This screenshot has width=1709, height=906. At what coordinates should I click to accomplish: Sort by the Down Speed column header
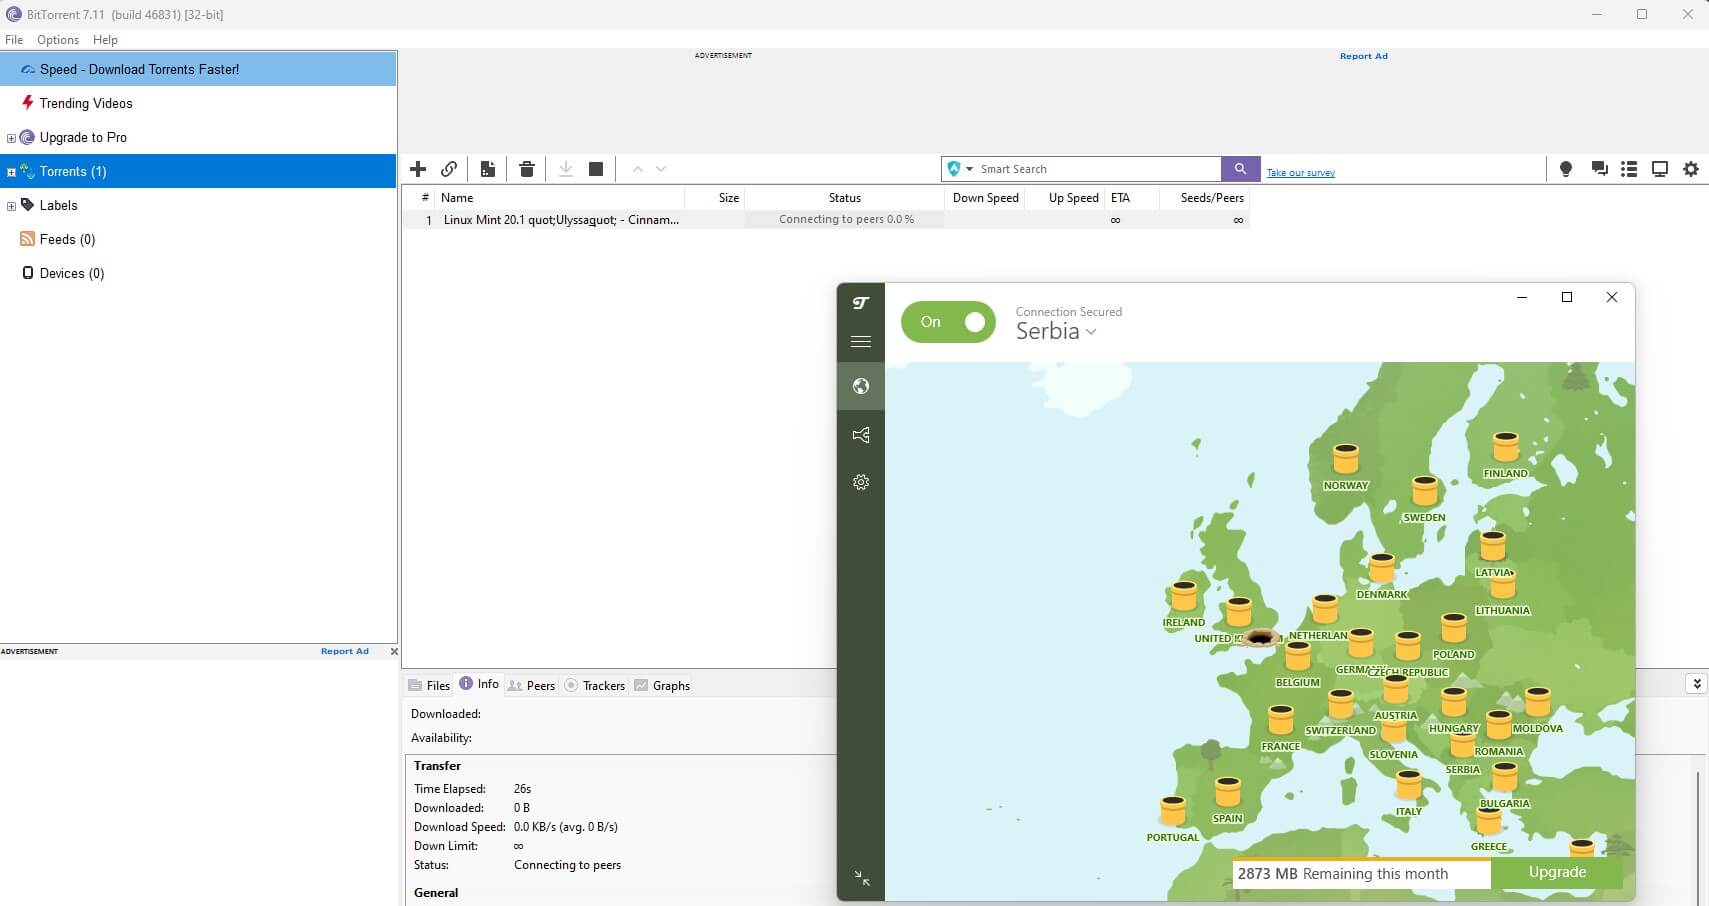point(984,198)
